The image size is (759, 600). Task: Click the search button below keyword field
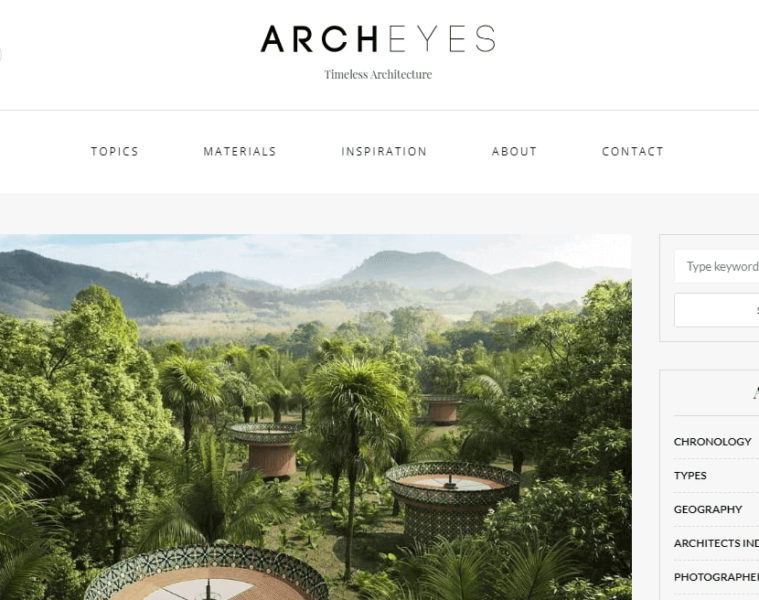point(717,310)
